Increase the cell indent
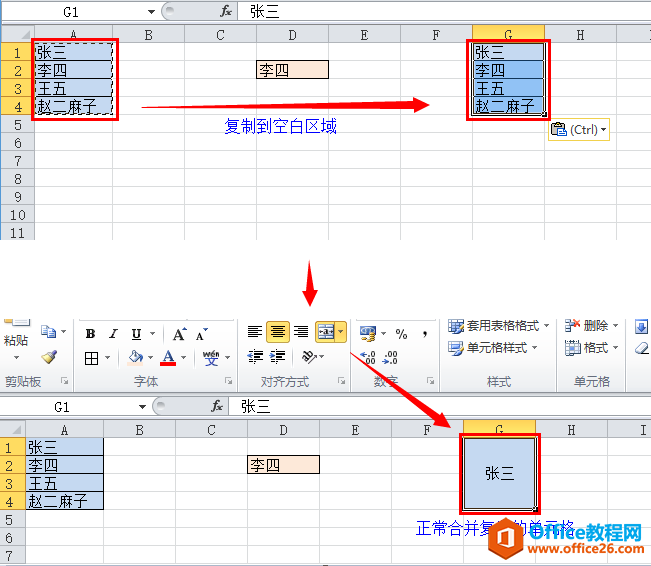The height and width of the screenshot is (566, 651). pyautogui.click(x=277, y=357)
